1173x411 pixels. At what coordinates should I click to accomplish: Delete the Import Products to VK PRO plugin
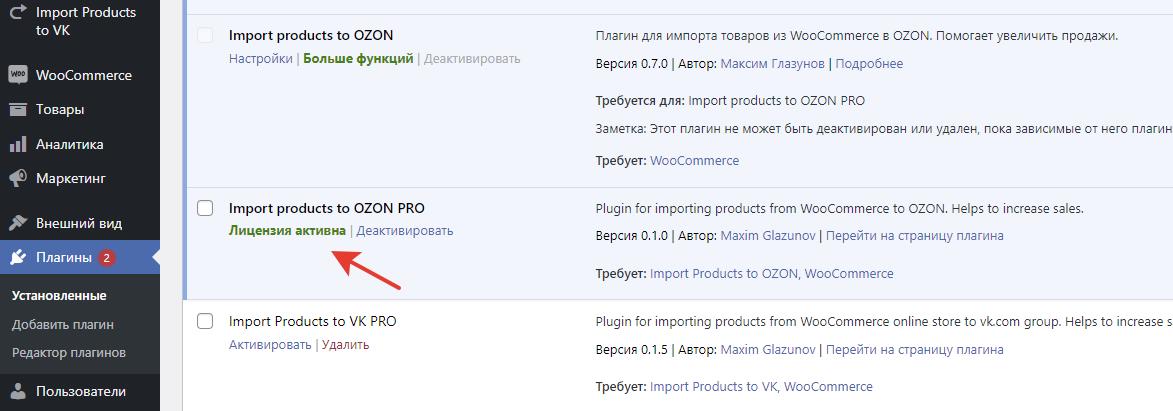point(345,345)
